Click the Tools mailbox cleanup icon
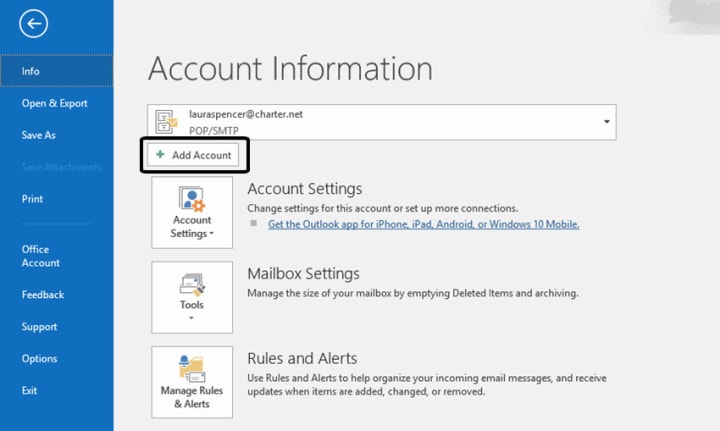This screenshot has height=431, width=720. [x=192, y=285]
